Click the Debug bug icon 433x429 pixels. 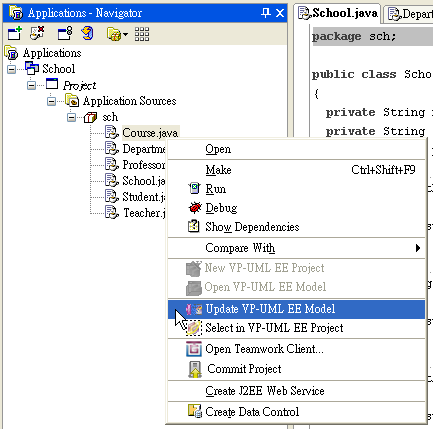pyautogui.click(x=195, y=208)
